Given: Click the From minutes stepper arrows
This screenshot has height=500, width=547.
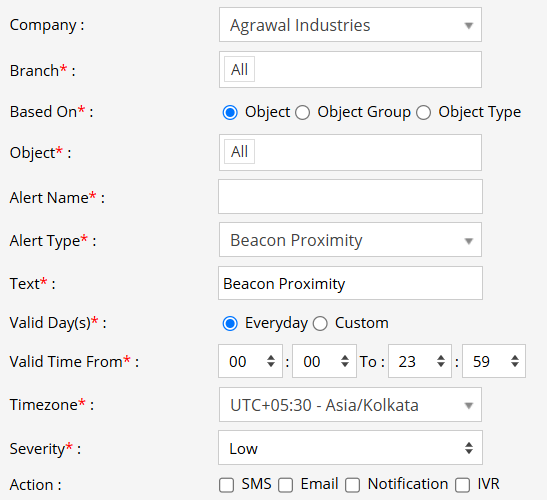Looking at the screenshot, I should [345, 361].
